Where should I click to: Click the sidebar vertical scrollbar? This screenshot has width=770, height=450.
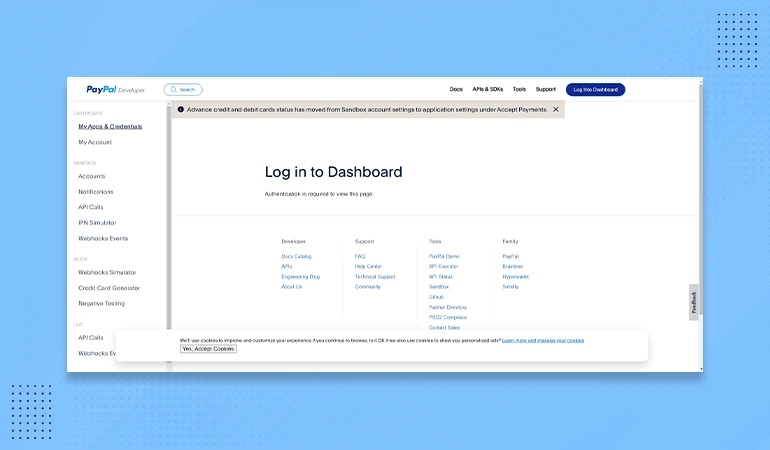169,216
